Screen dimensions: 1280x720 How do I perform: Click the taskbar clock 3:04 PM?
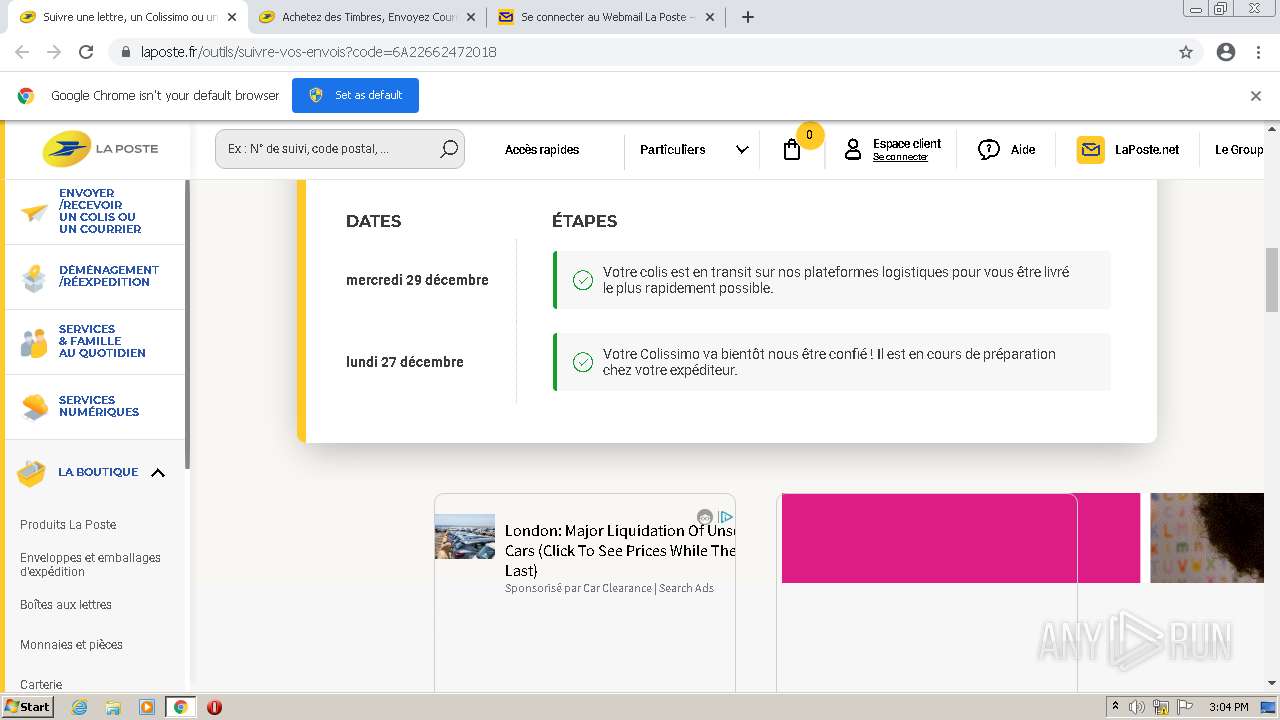[1228, 707]
